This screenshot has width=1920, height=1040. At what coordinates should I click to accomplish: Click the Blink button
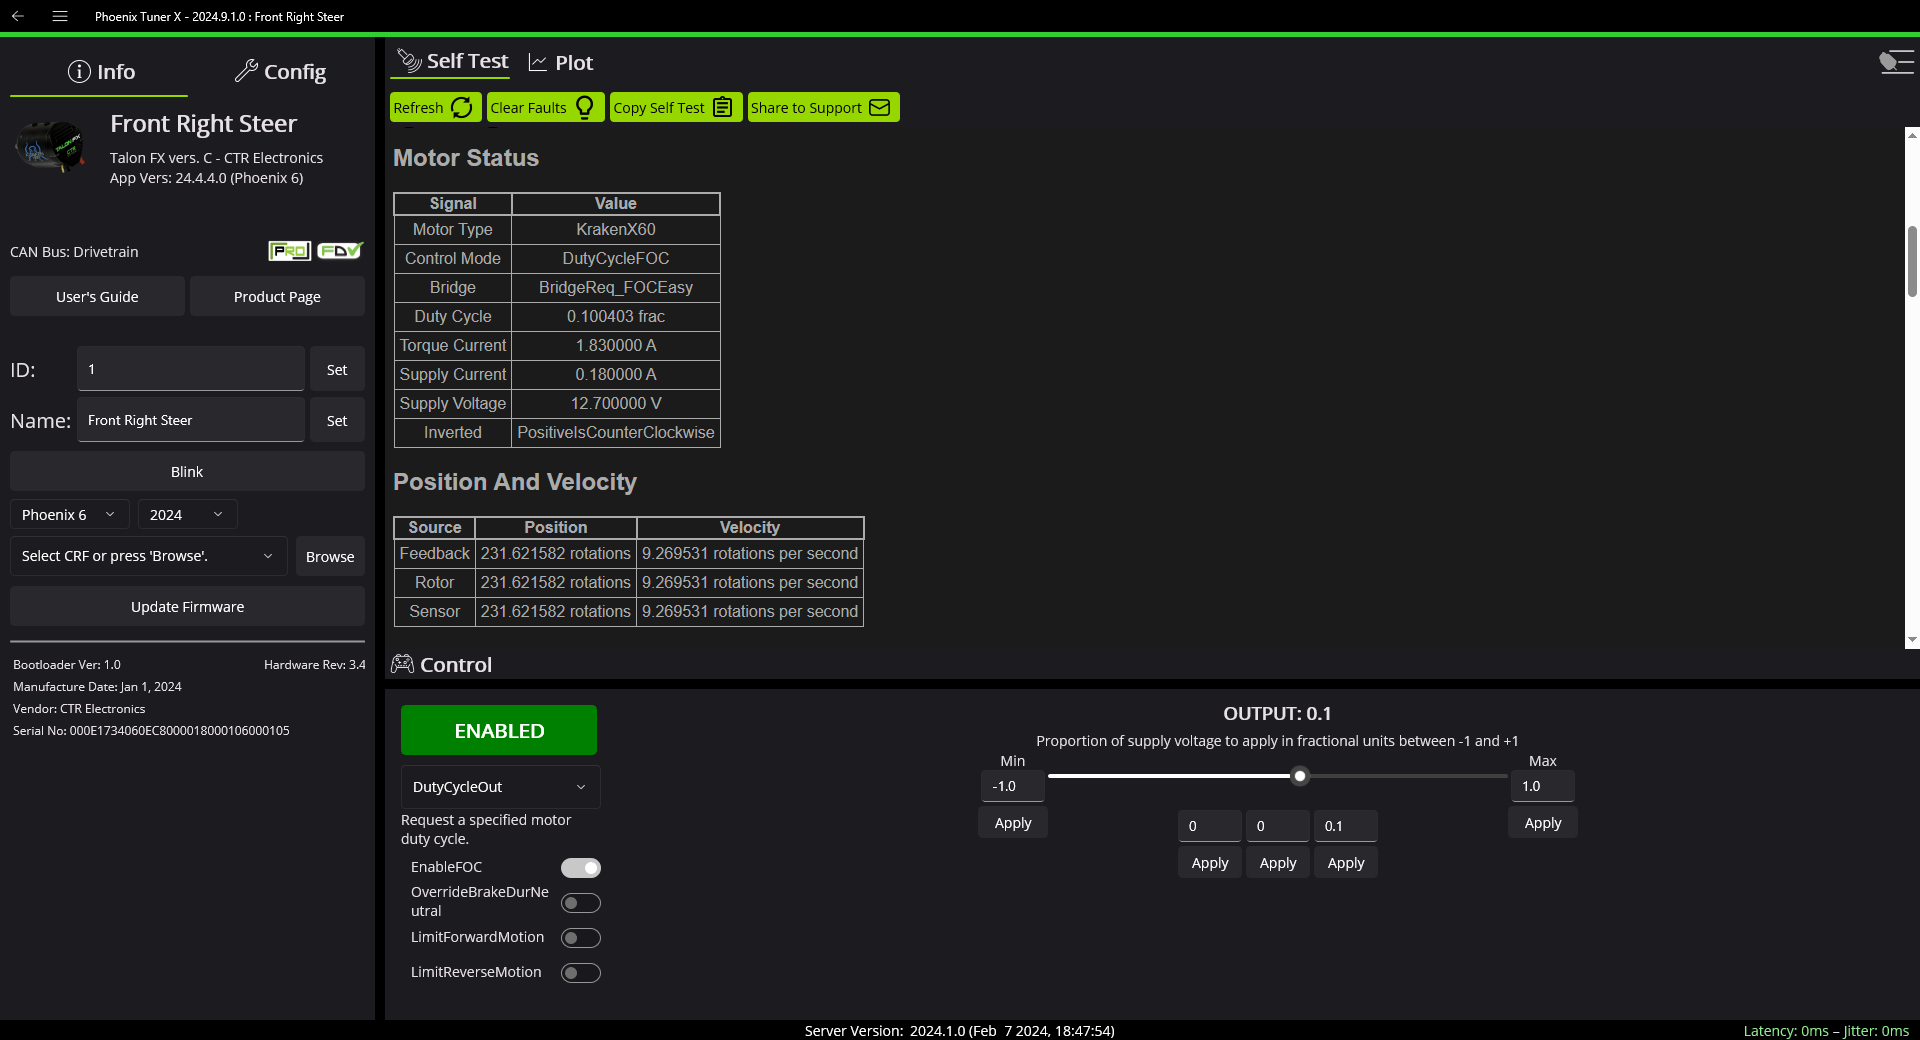pos(186,471)
